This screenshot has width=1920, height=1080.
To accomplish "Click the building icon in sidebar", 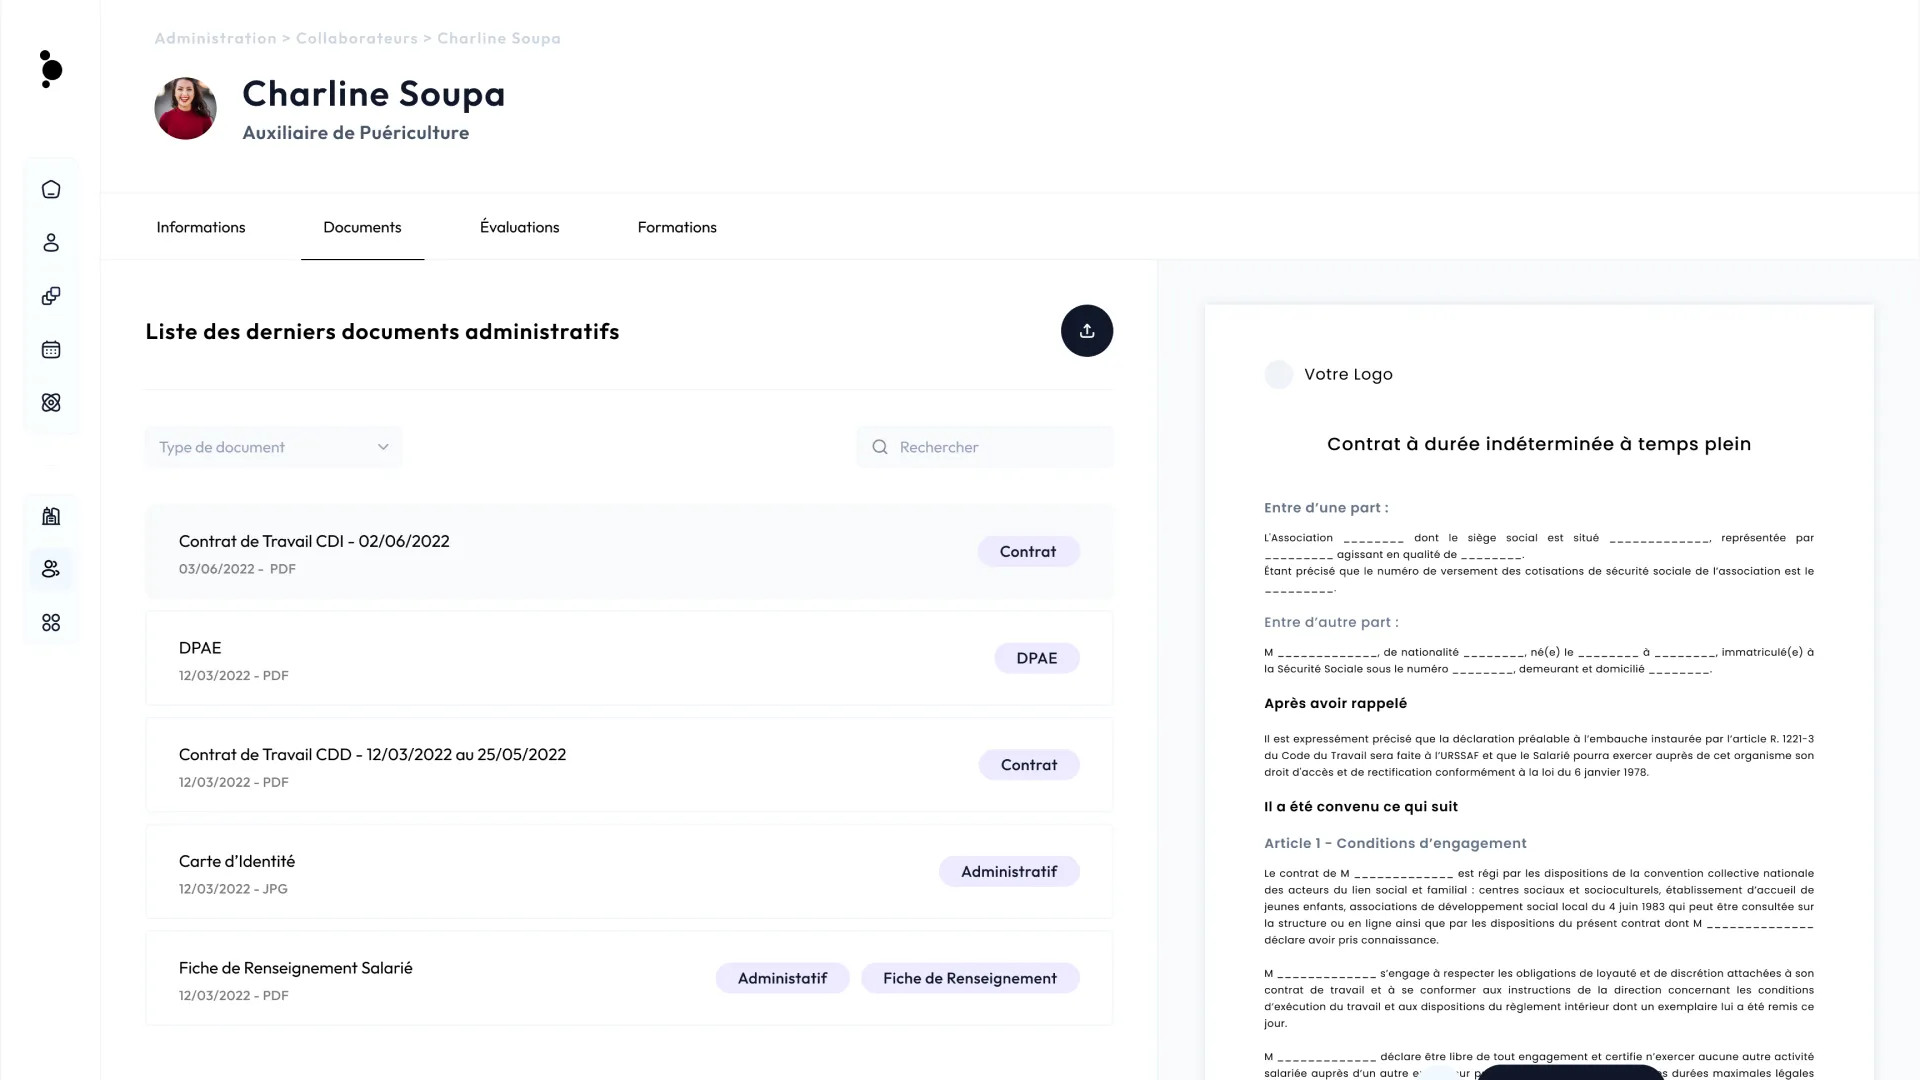I will tap(51, 516).
